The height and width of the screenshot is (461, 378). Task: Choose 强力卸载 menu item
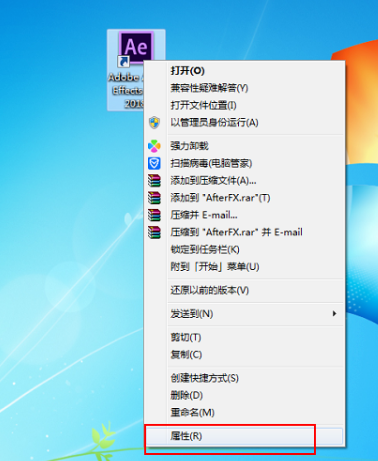(x=244, y=146)
